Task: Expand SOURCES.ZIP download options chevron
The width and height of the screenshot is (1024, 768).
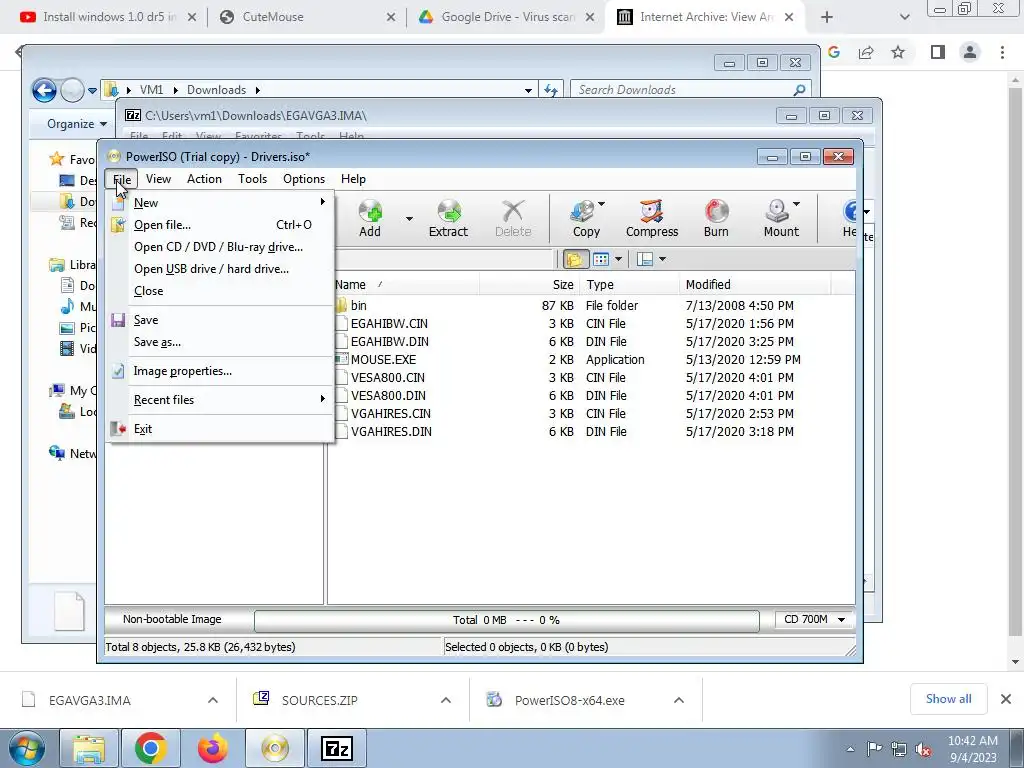Action: [x=445, y=700]
